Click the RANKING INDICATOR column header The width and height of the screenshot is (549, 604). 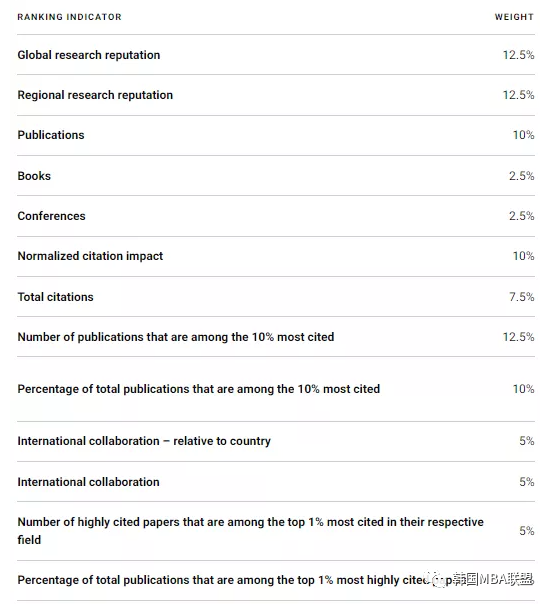(69, 17)
